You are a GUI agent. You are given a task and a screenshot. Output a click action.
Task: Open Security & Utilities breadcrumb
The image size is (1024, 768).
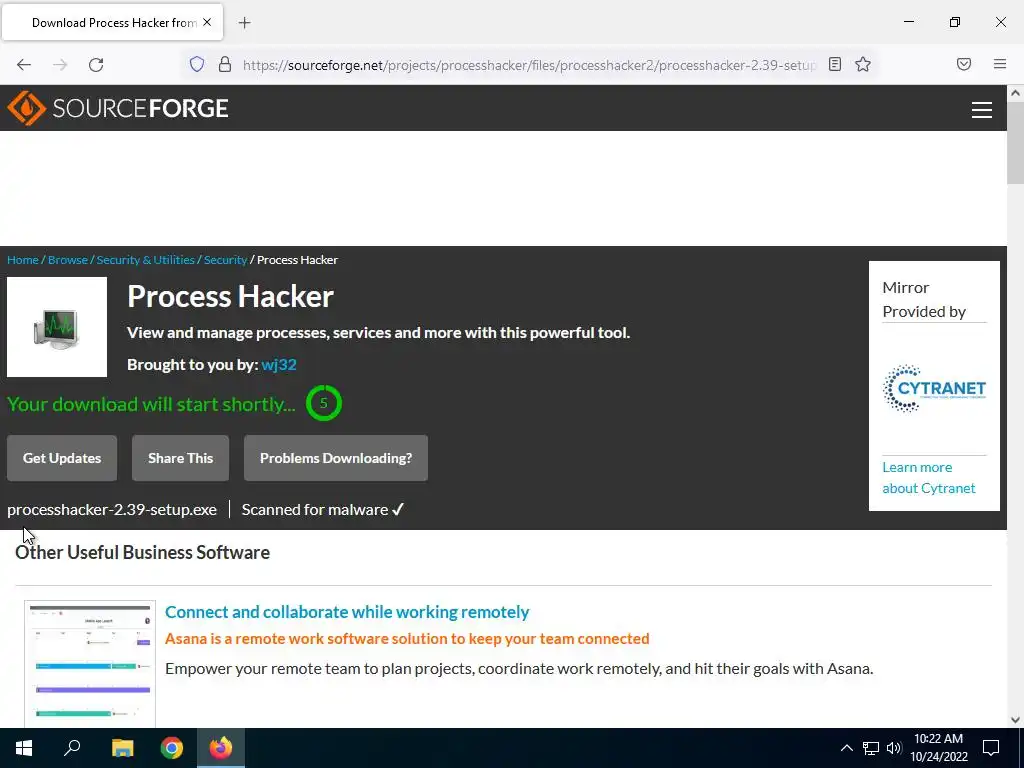(x=146, y=260)
